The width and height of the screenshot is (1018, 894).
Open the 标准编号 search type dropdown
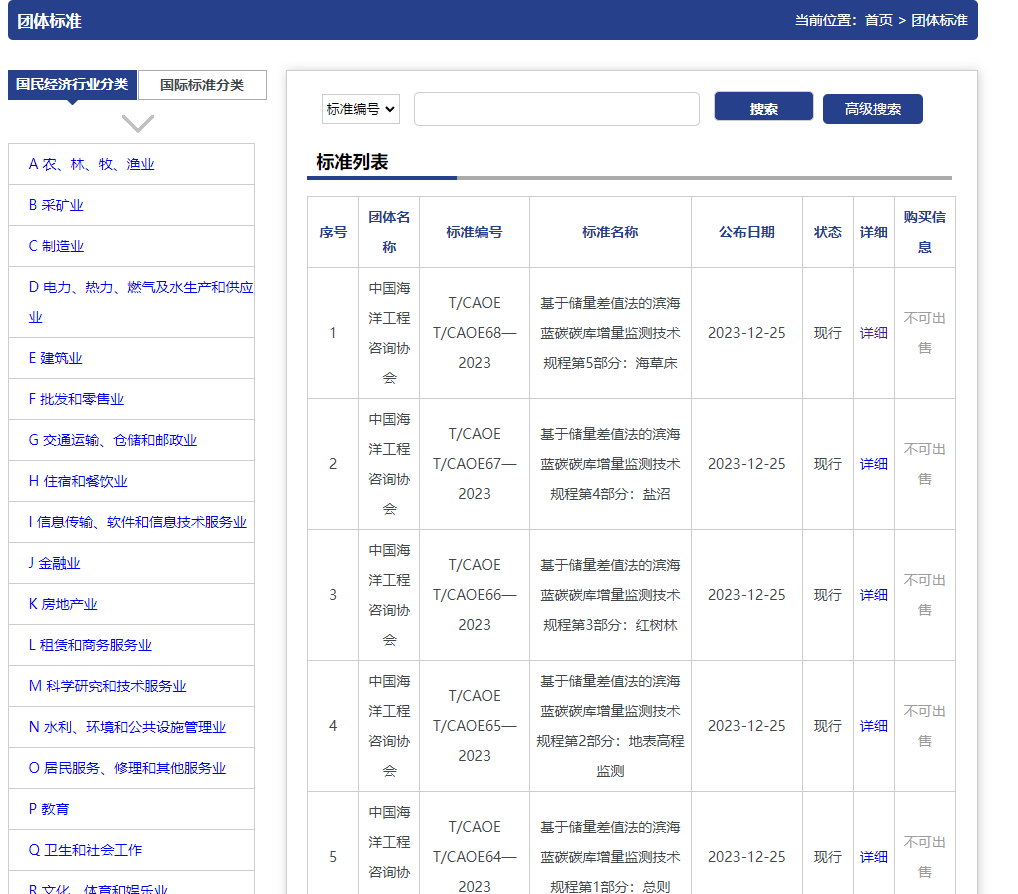[360, 109]
